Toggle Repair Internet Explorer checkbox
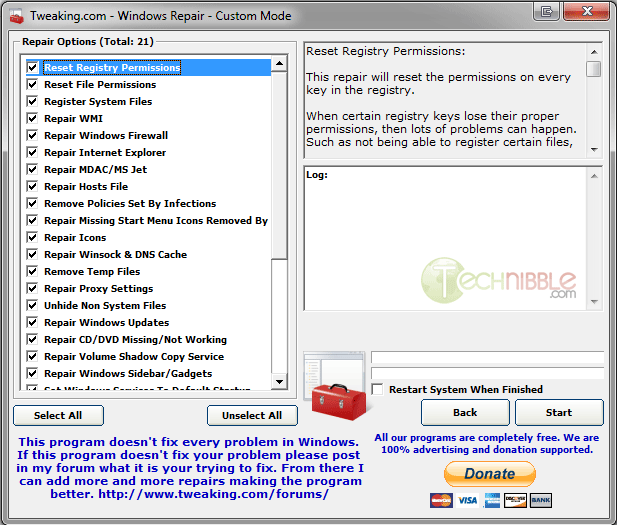Viewport: 617px width, 525px height. tap(32, 152)
